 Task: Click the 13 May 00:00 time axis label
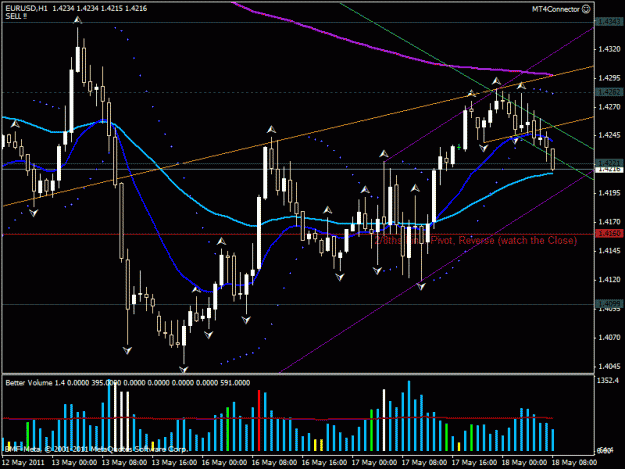coord(75,462)
